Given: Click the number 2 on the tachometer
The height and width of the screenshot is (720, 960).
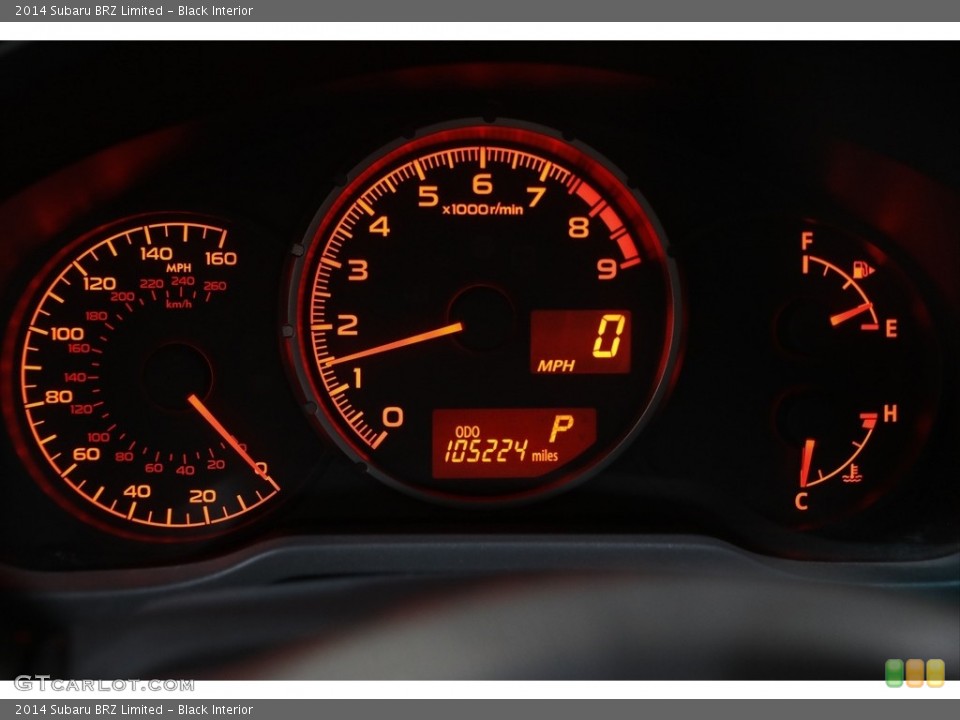Looking at the screenshot, I should point(347,324).
